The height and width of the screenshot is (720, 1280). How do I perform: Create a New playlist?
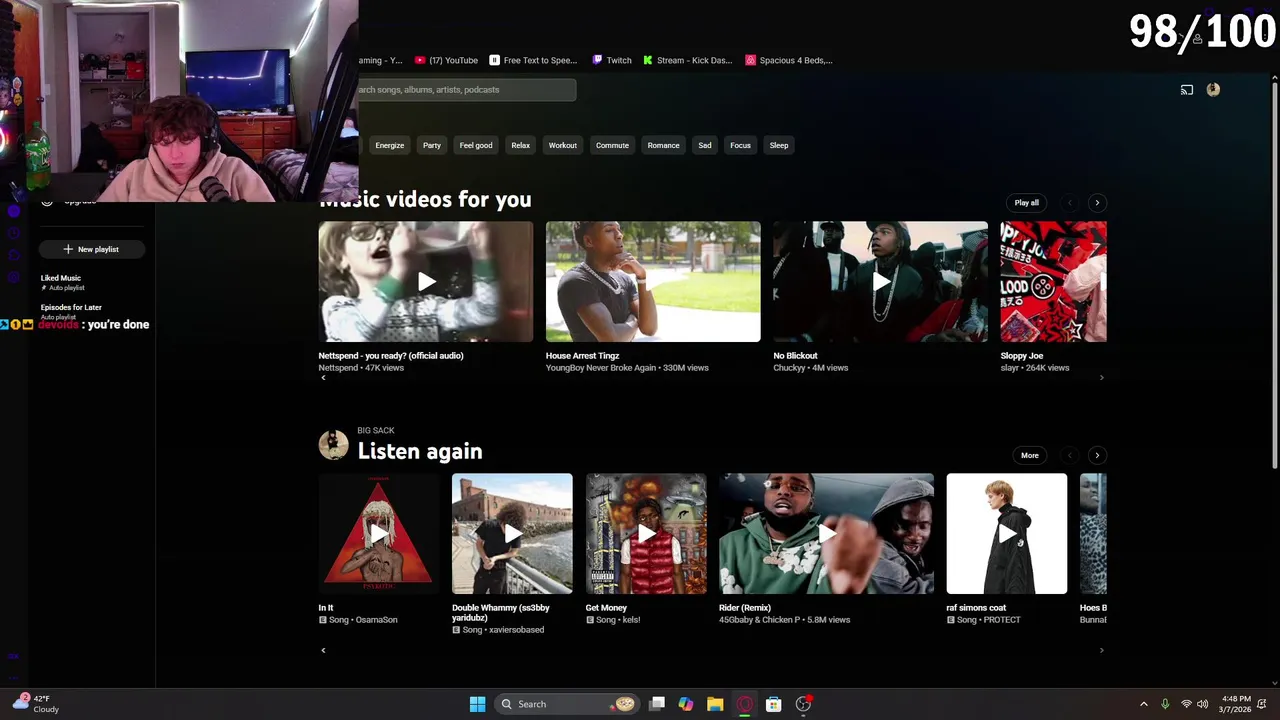(x=91, y=249)
